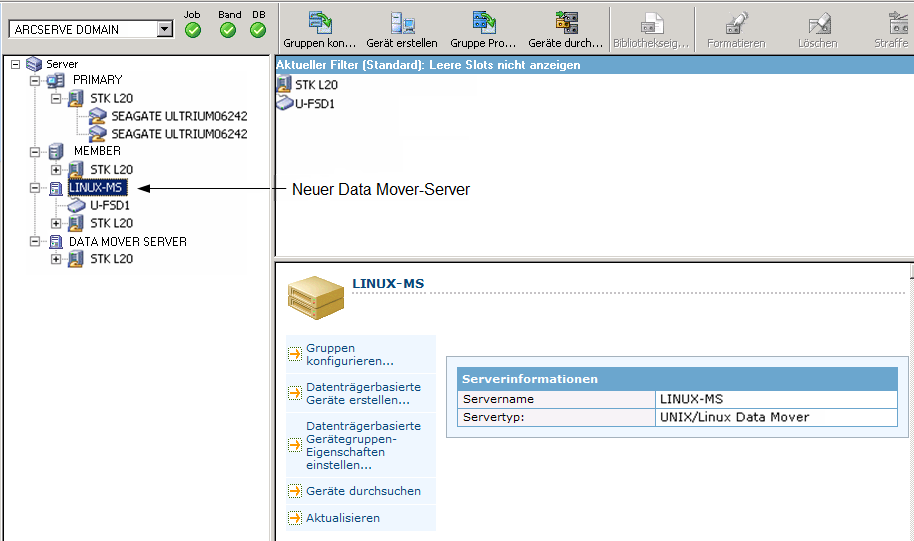Expand STK L20 under MEMBER
Screen dimensions: 914x541
tap(56, 170)
